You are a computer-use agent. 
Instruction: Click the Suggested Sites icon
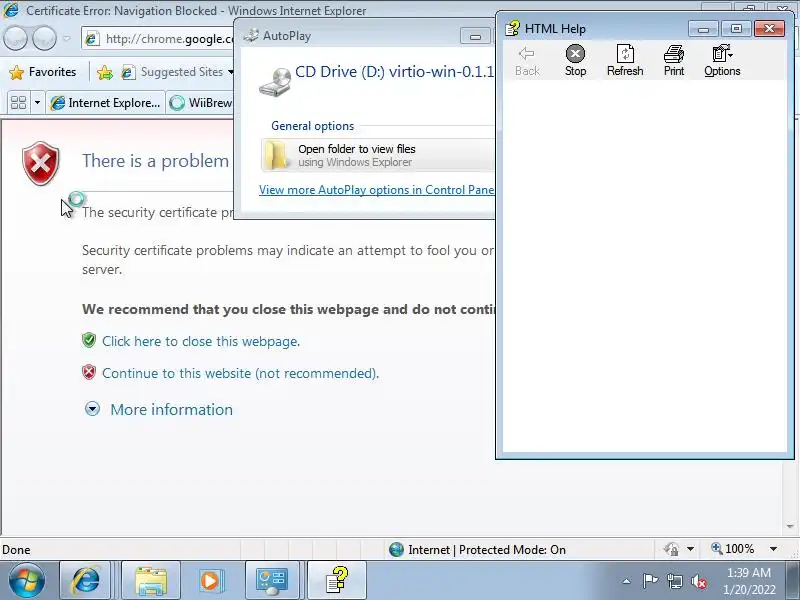(128, 72)
